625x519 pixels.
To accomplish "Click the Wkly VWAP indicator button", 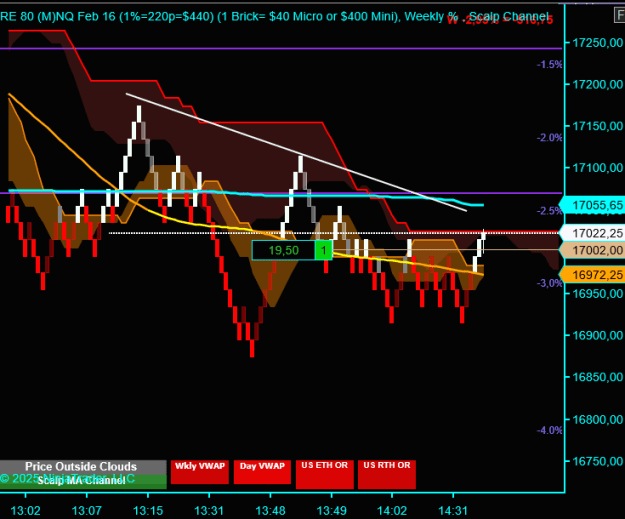I will coord(200,472).
